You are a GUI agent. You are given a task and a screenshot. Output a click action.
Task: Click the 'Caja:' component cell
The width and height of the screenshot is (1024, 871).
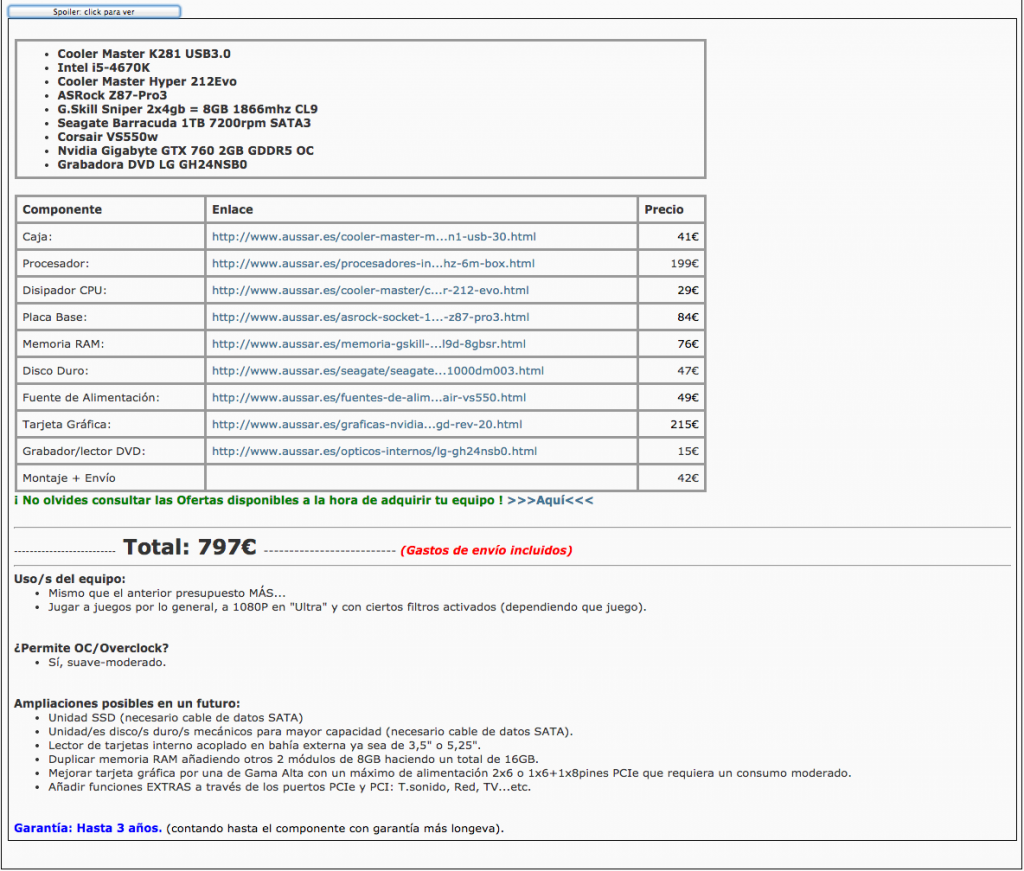[110, 236]
